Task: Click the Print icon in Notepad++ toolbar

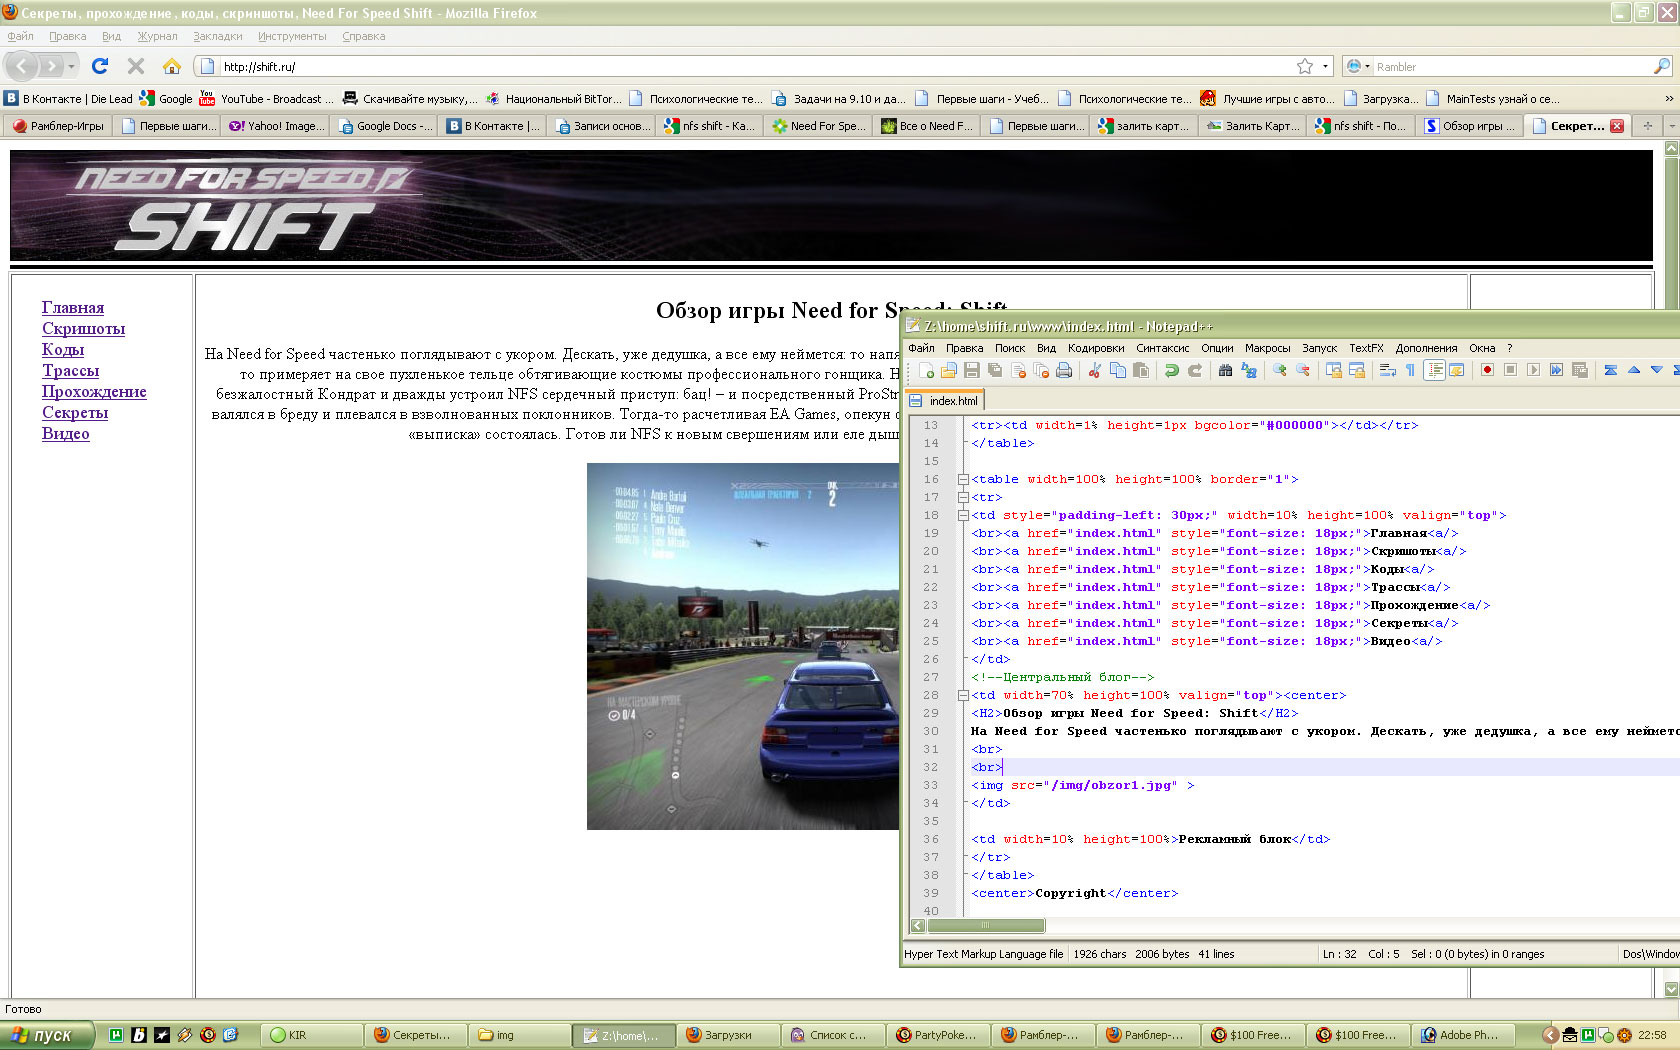Action: click(x=1064, y=371)
